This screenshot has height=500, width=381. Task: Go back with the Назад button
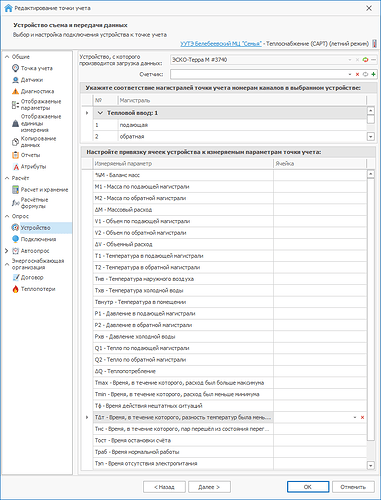coord(164,487)
